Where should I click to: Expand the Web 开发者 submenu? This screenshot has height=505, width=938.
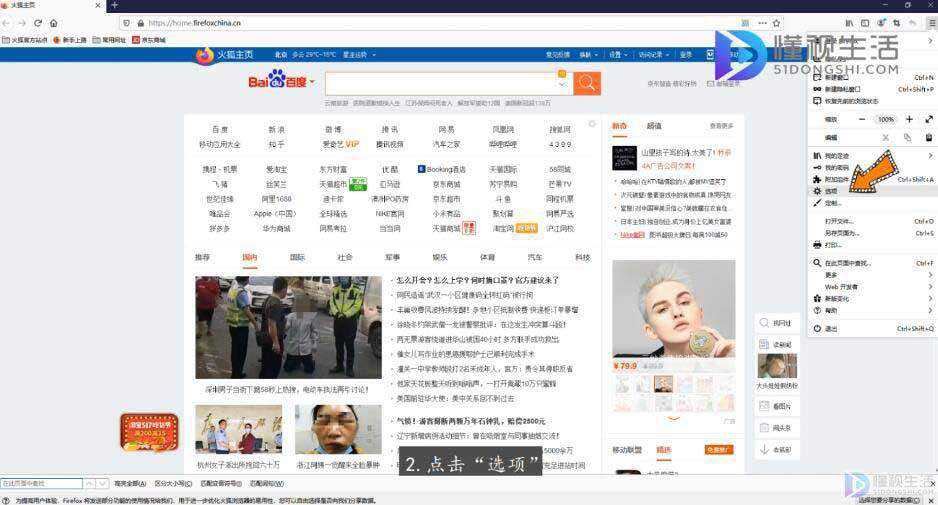pos(872,287)
